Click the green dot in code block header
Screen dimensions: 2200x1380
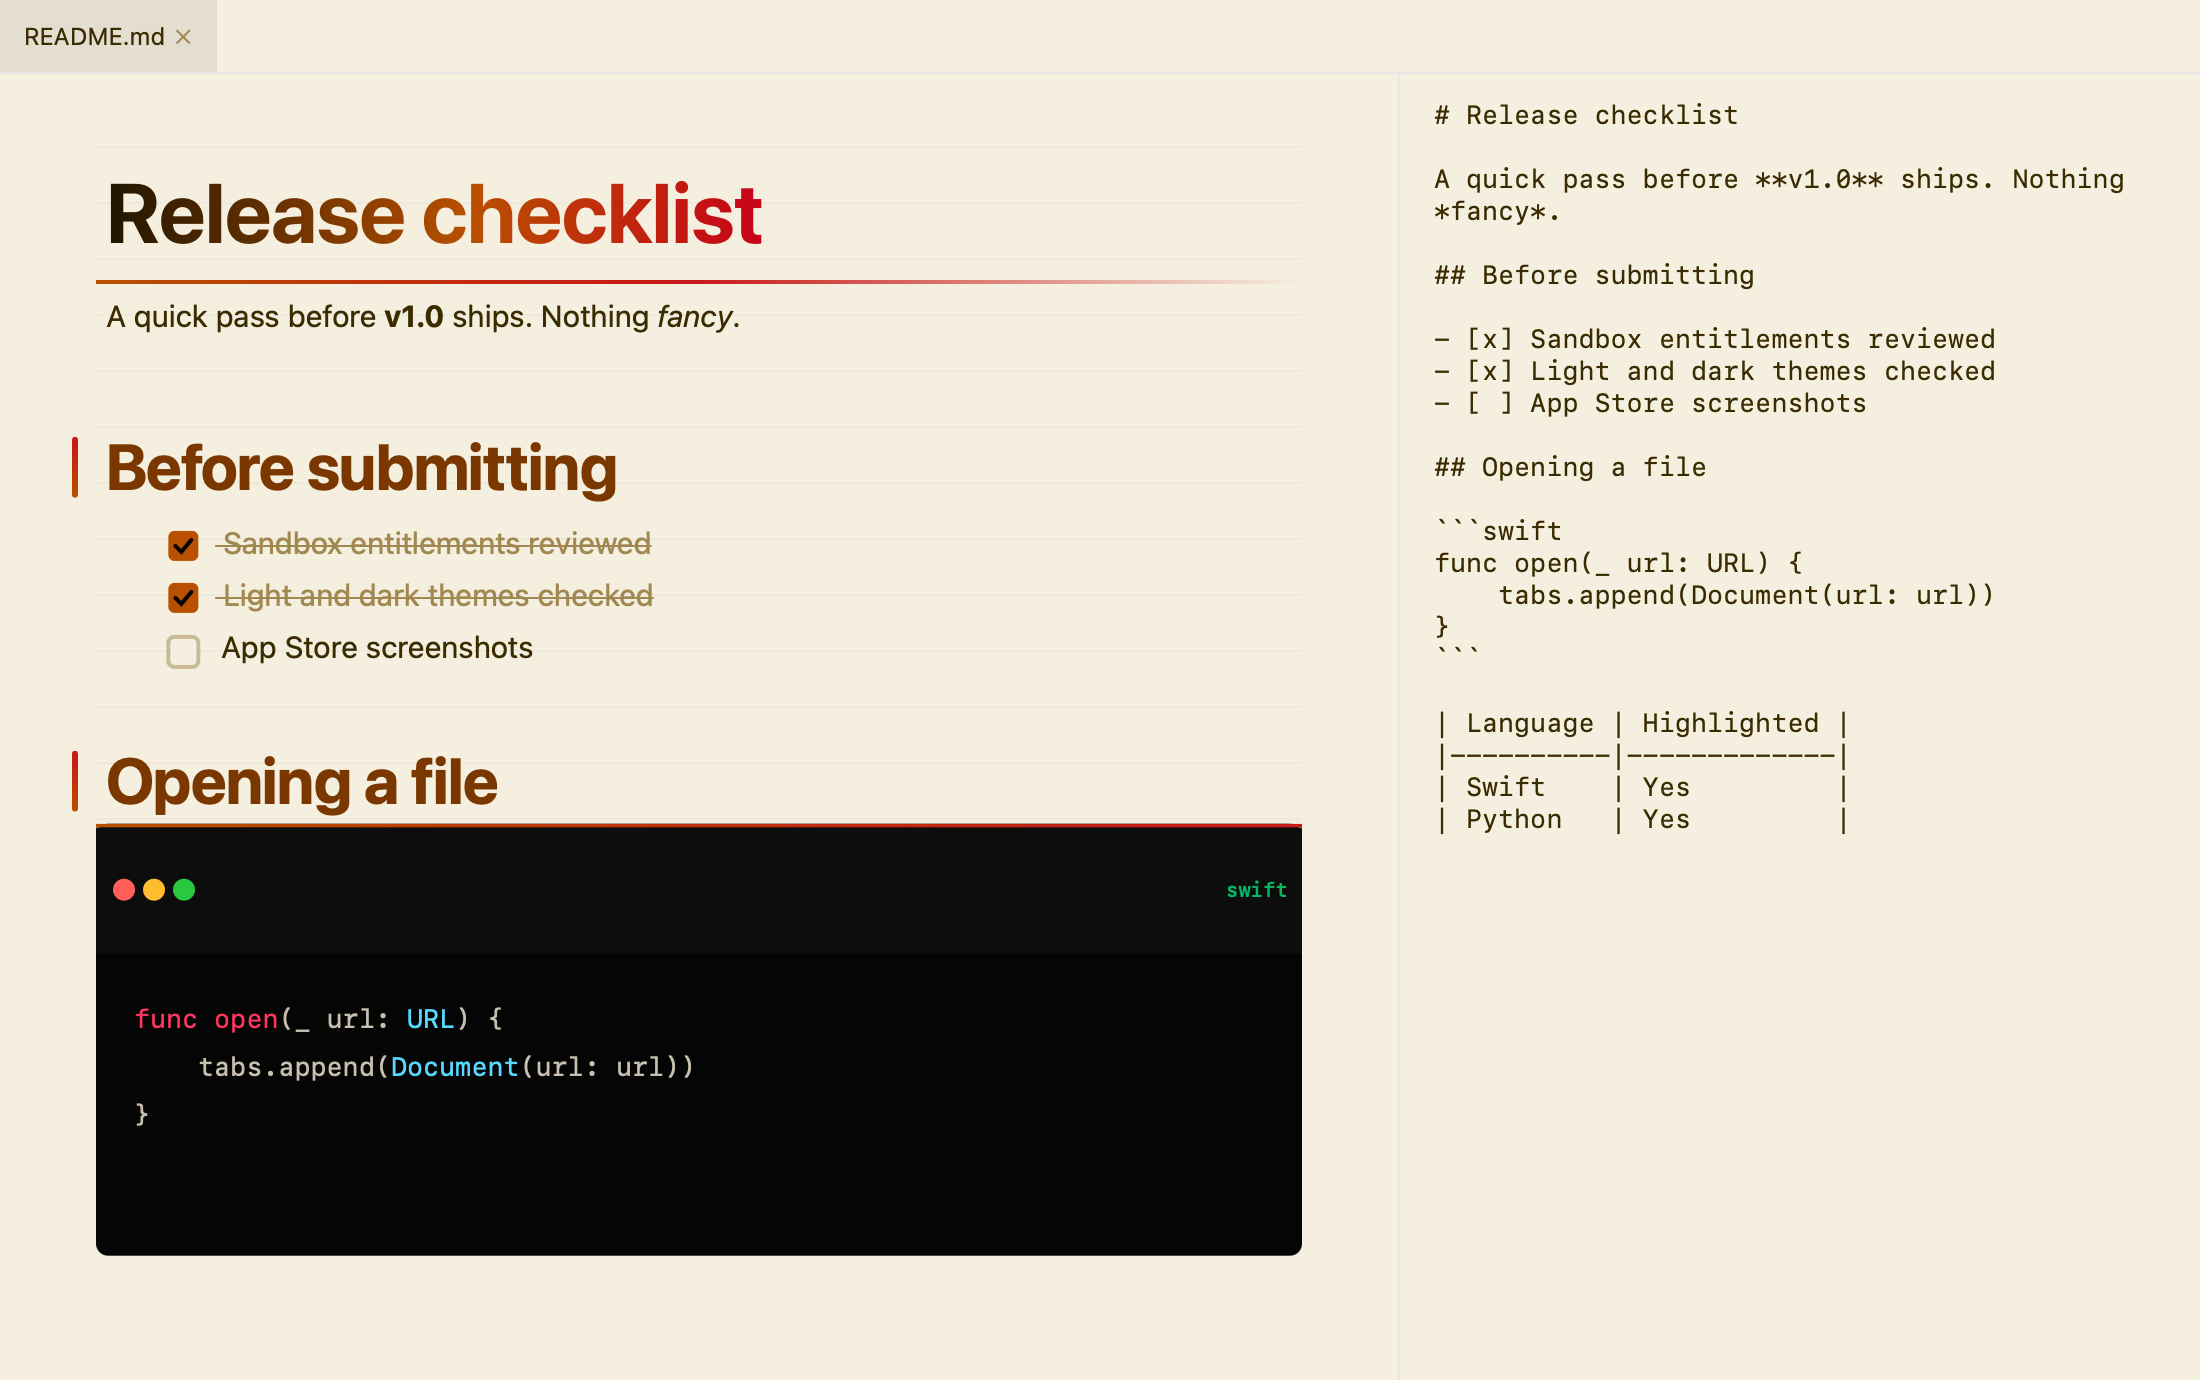click(184, 890)
